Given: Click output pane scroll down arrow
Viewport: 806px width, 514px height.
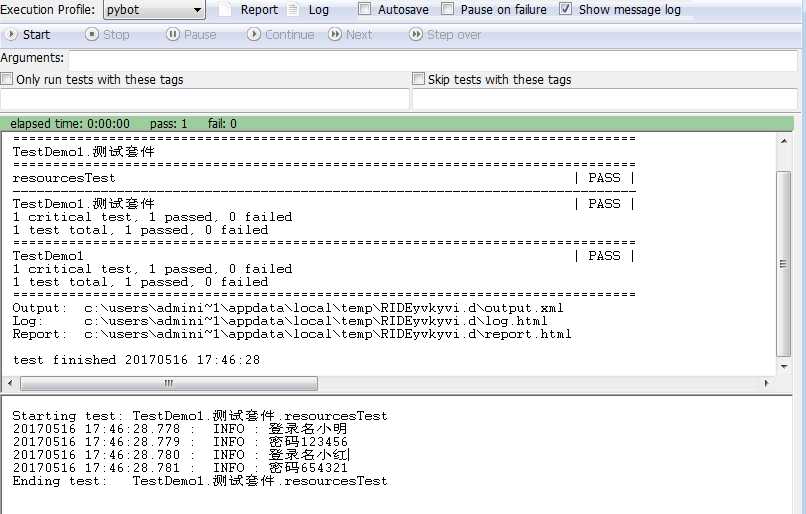Looking at the screenshot, I should tap(783, 366).
